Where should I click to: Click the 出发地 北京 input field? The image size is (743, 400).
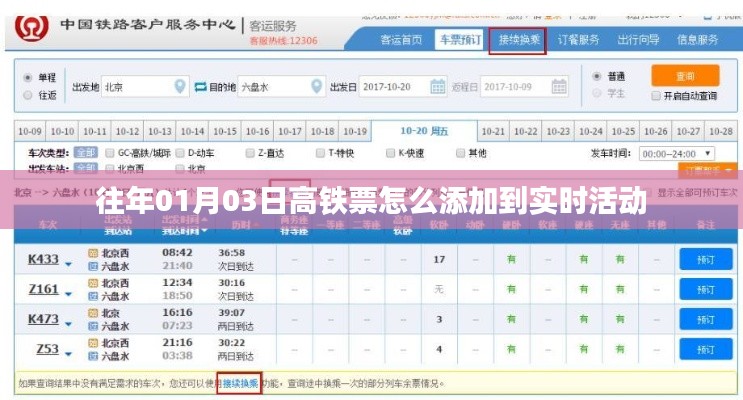pos(138,87)
